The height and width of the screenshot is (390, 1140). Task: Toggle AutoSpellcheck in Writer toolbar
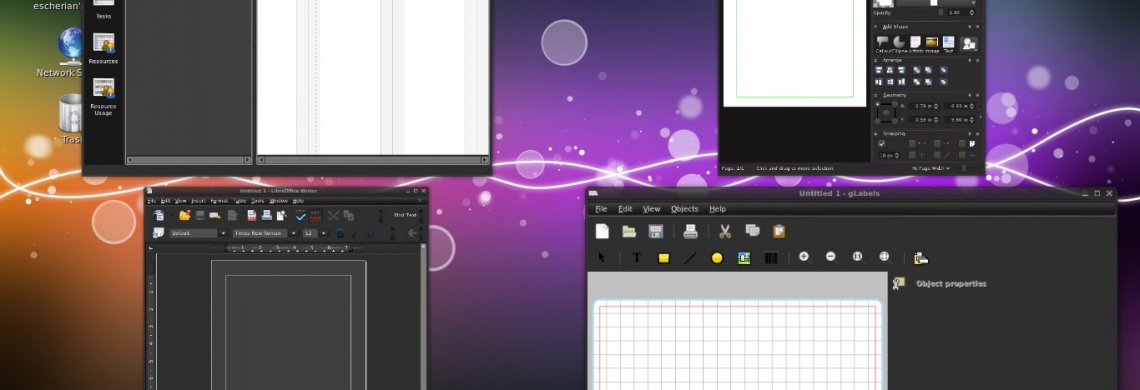(316, 215)
